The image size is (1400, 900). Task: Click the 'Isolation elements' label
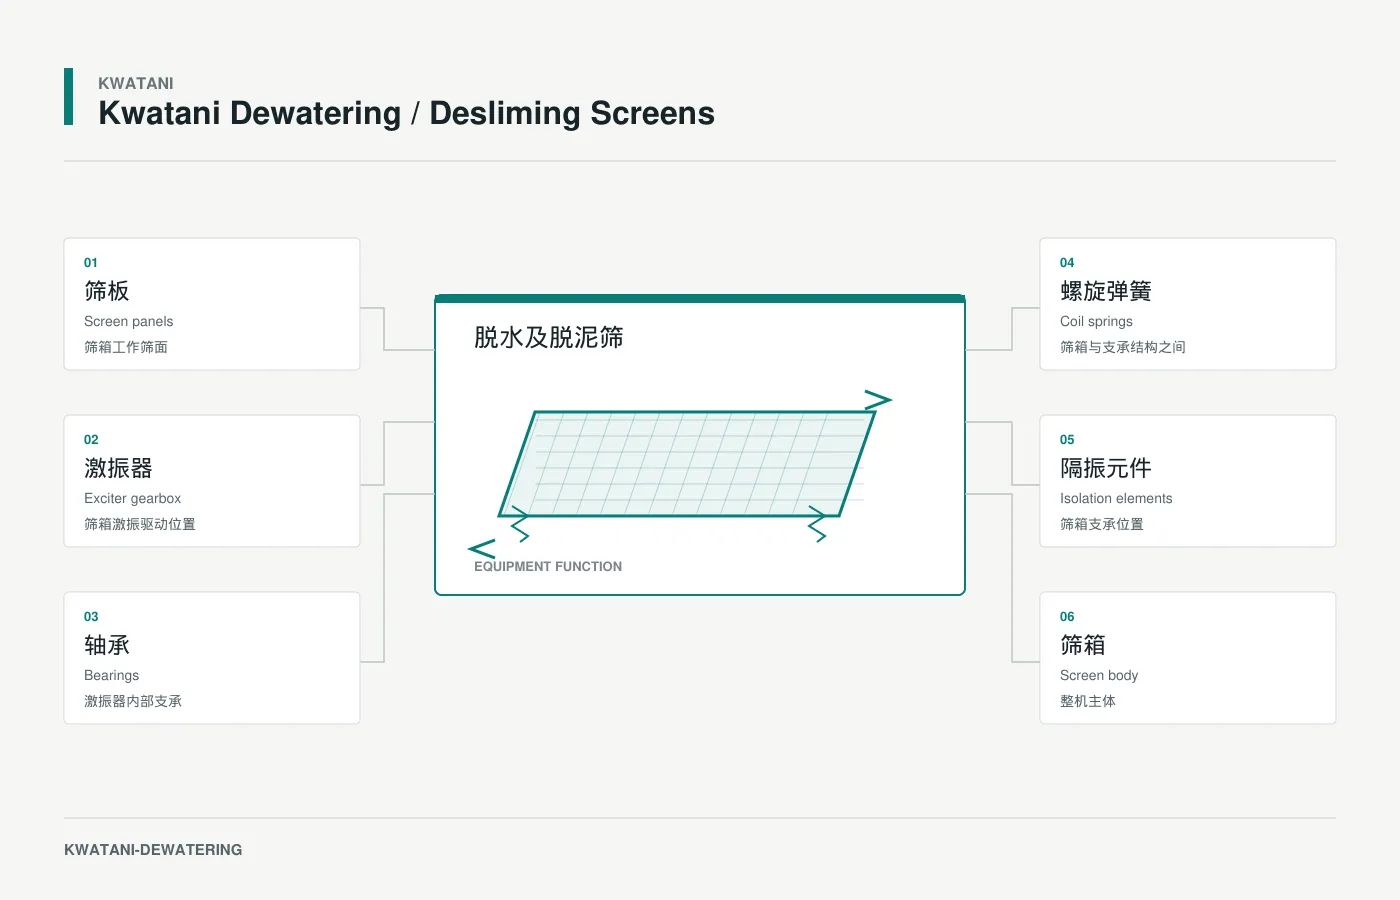[x=1116, y=498]
